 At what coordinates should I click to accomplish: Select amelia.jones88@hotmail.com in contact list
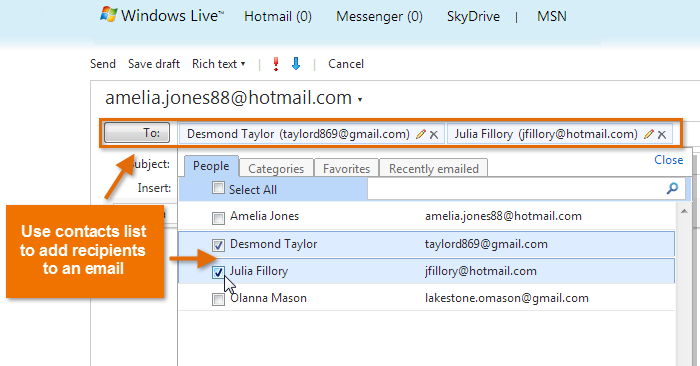point(503,216)
